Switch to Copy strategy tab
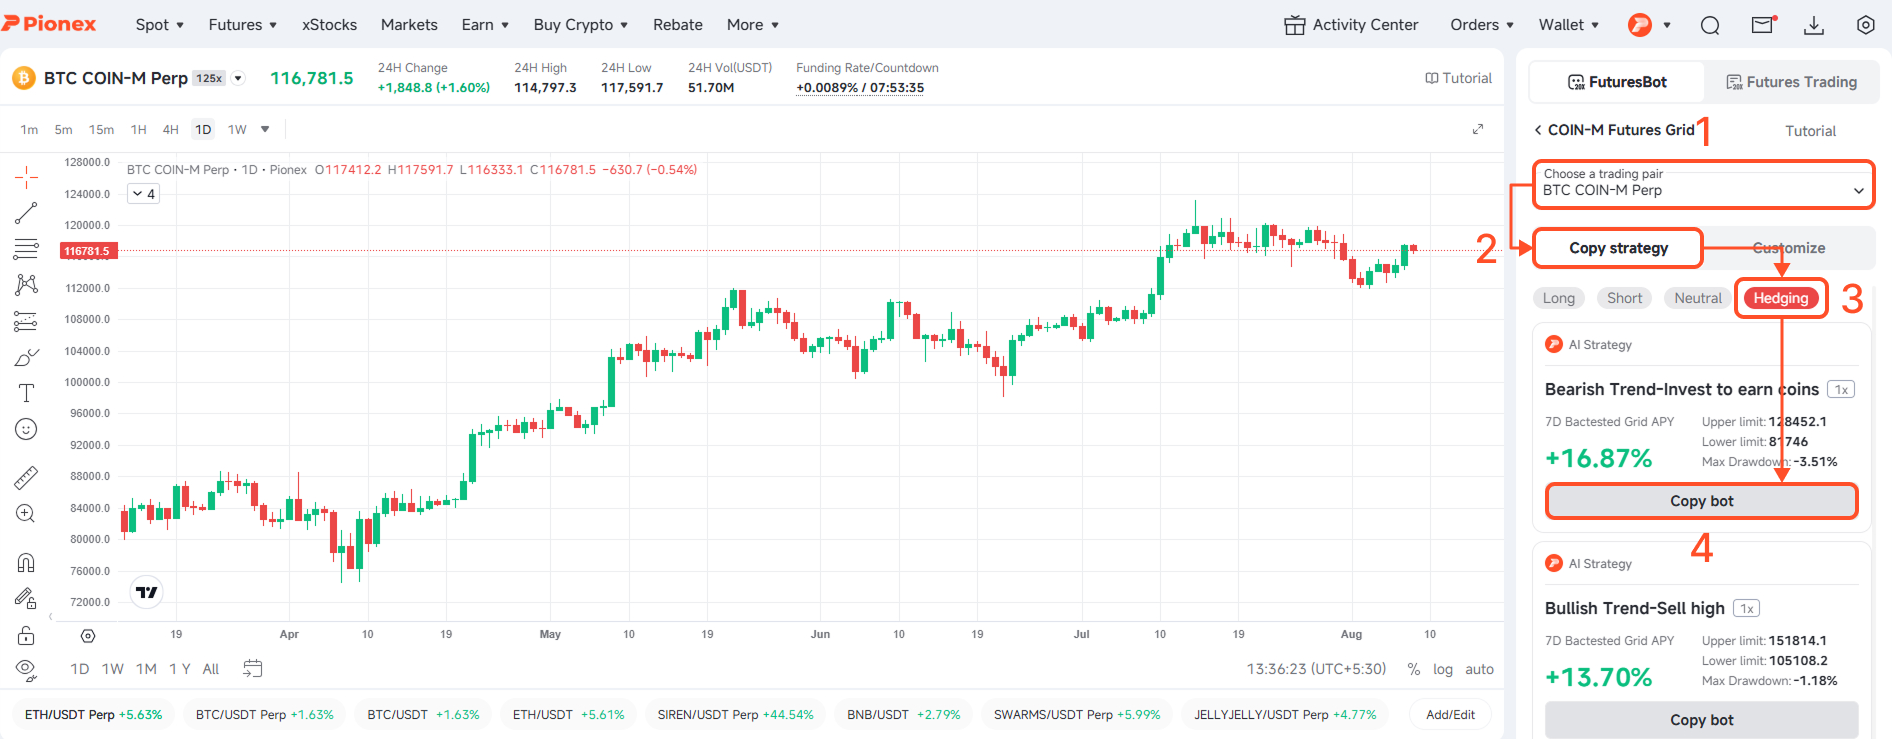Image resolution: width=1892 pixels, height=739 pixels. click(x=1618, y=248)
